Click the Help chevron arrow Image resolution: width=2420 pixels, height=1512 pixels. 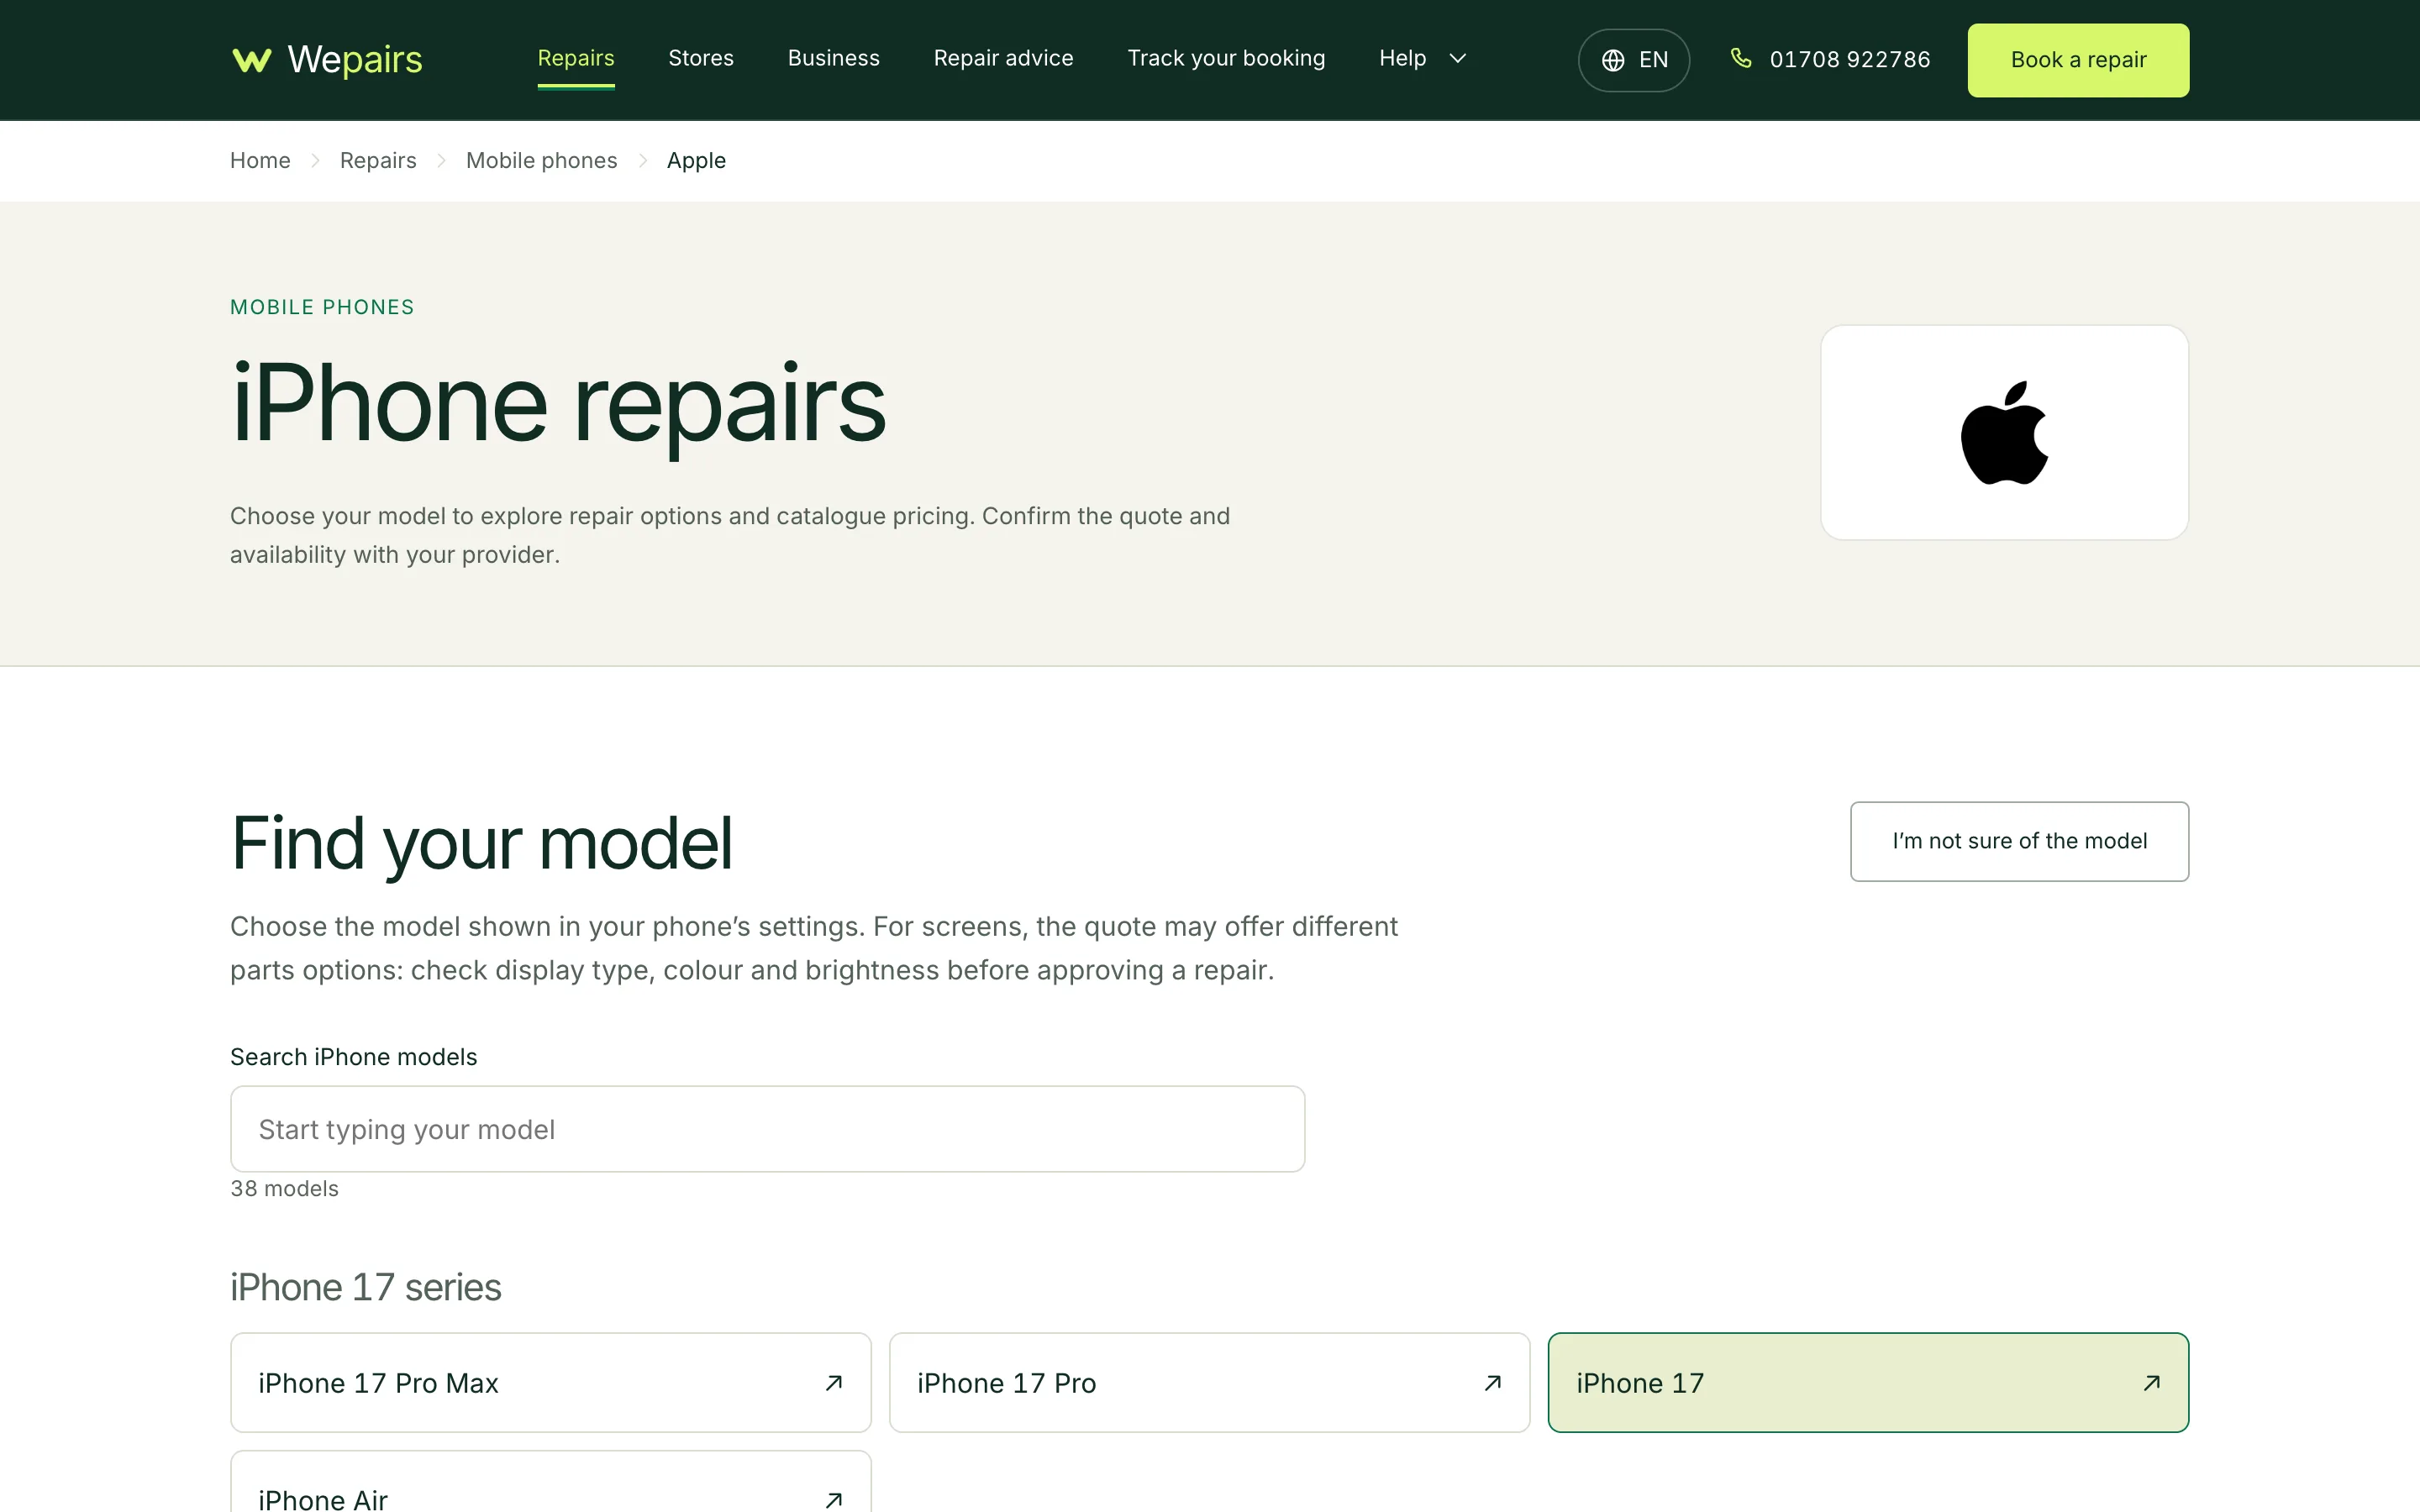point(1458,58)
